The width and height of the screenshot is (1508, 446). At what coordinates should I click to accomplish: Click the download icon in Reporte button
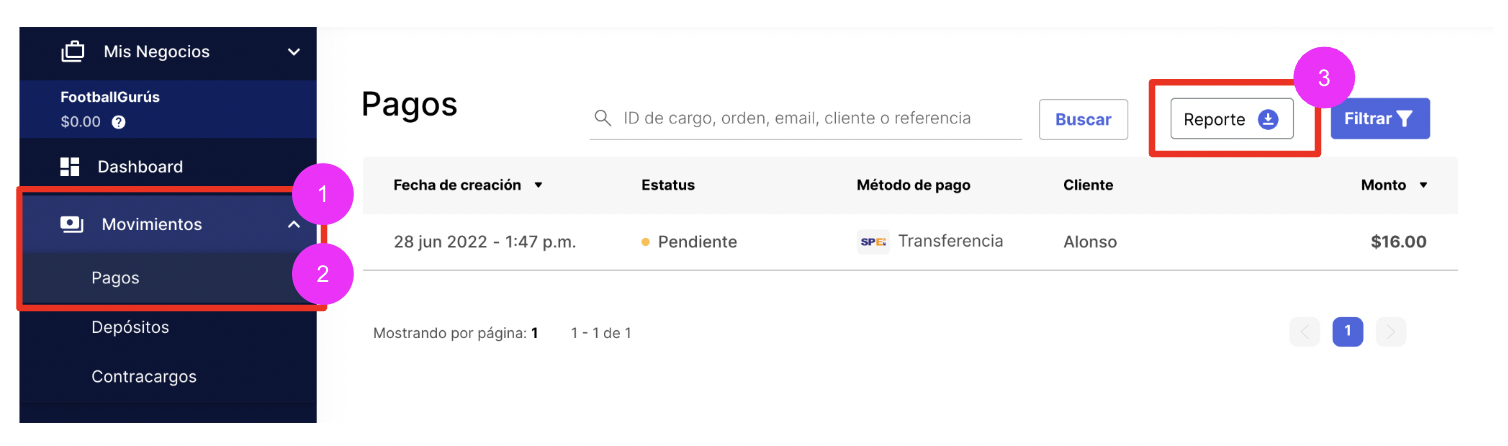[1267, 119]
